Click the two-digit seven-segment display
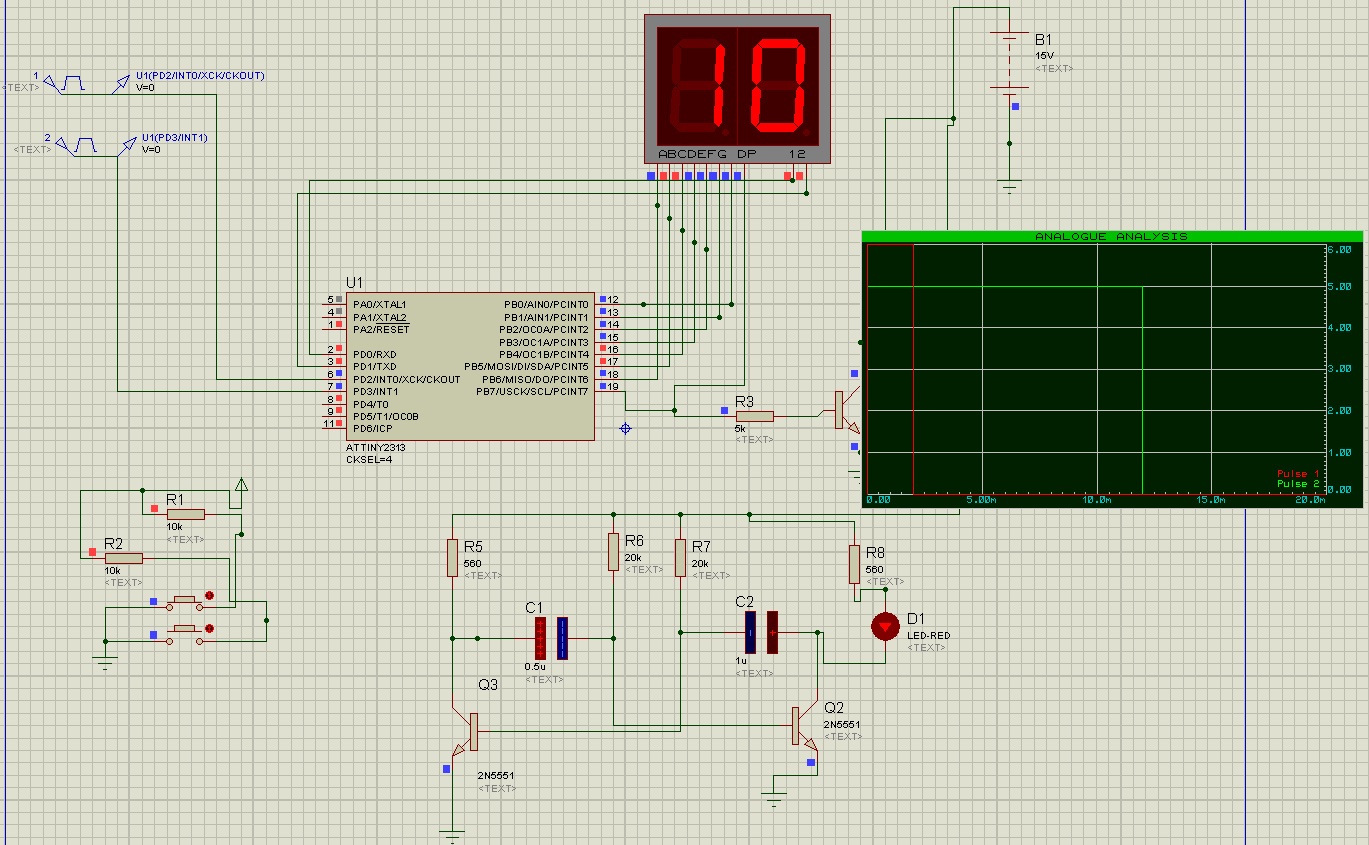 [x=737, y=85]
